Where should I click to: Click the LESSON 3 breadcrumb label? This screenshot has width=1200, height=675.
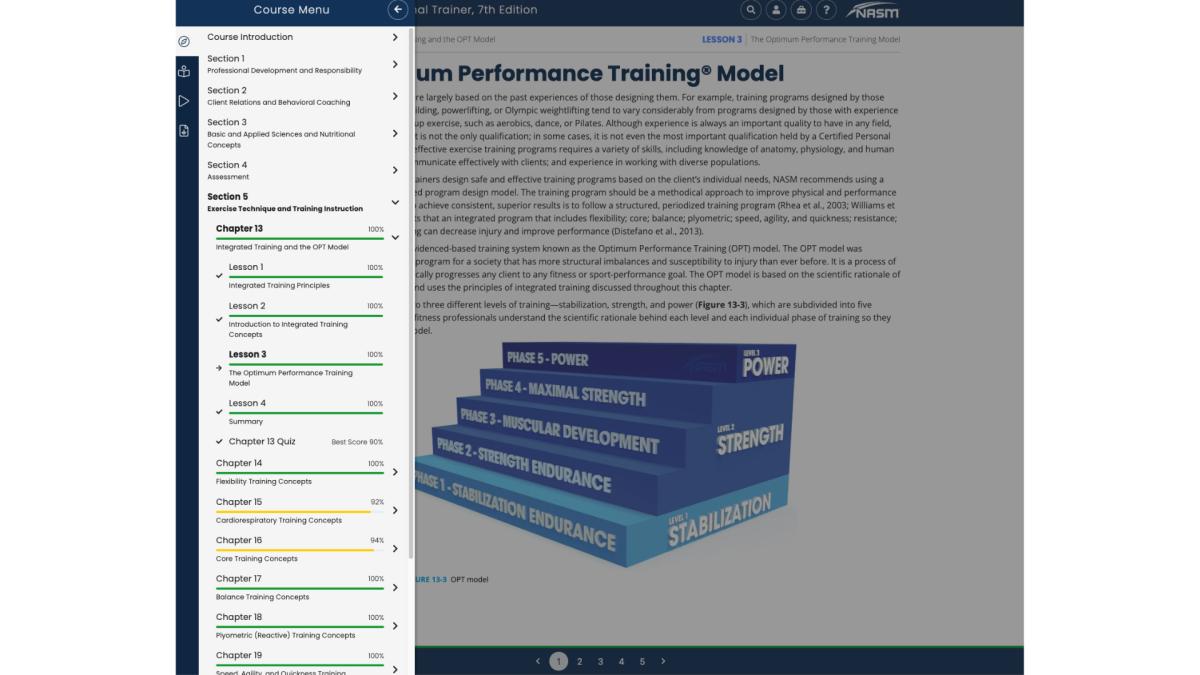coord(722,39)
